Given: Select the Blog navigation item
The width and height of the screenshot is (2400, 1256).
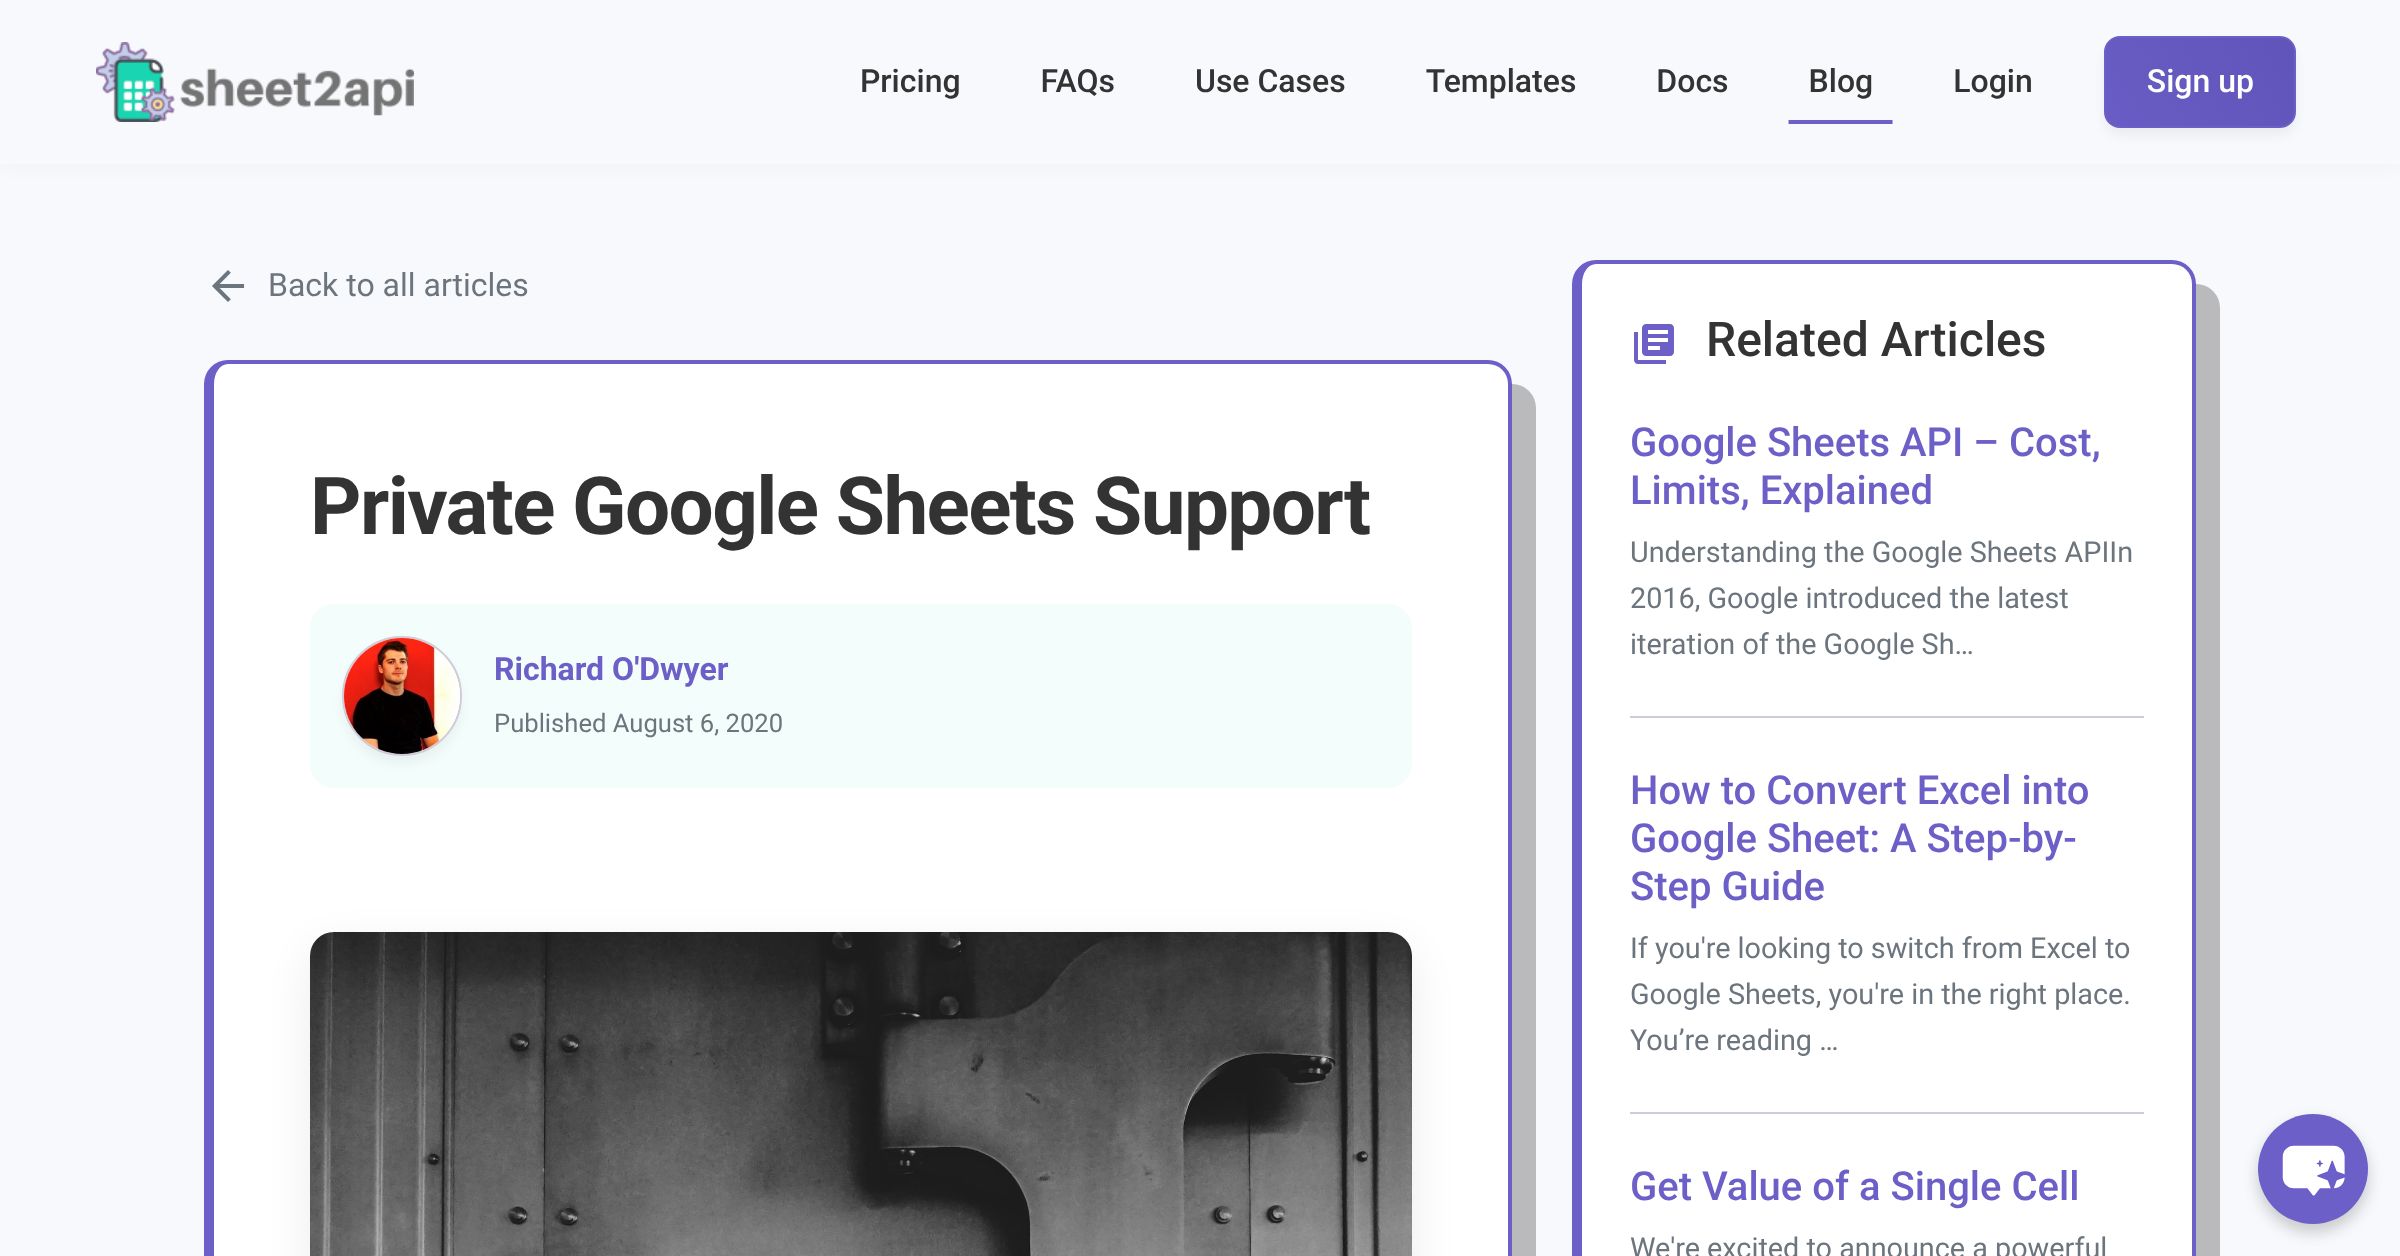Looking at the screenshot, I should pyautogui.click(x=1840, y=82).
